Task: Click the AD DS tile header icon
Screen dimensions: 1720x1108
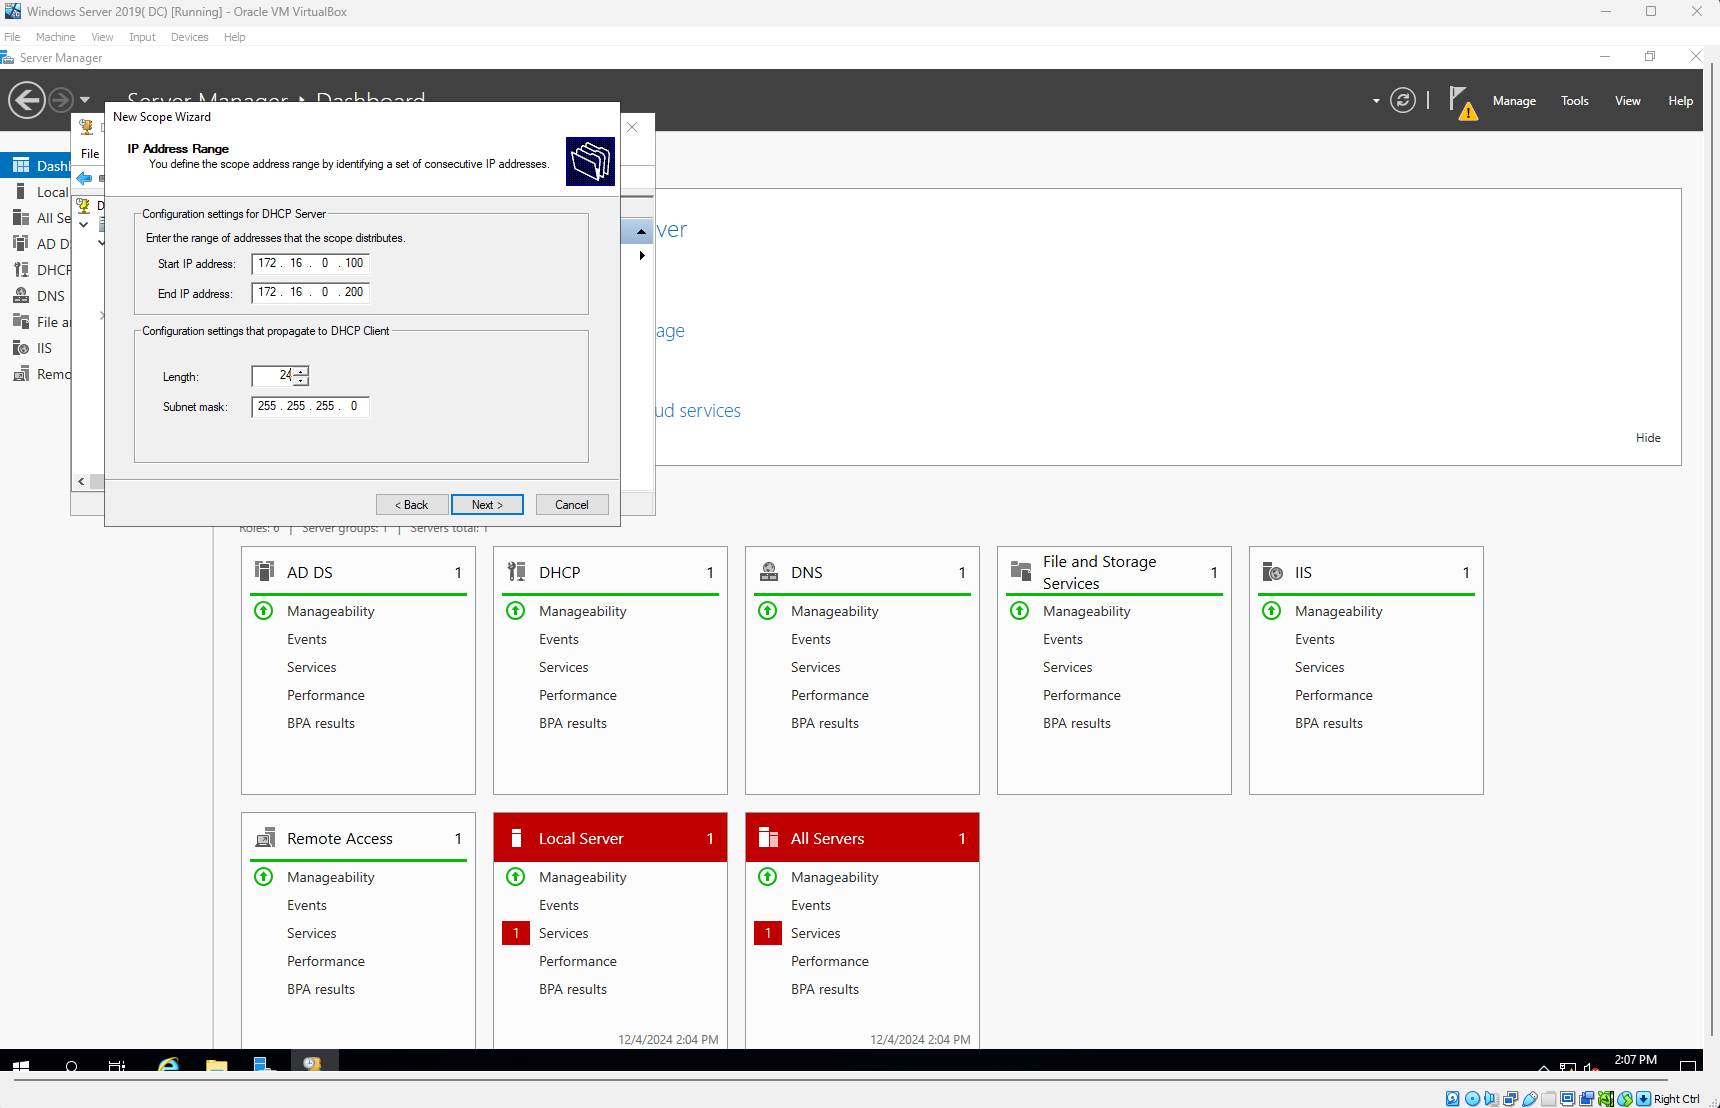Action: click(264, 571)
